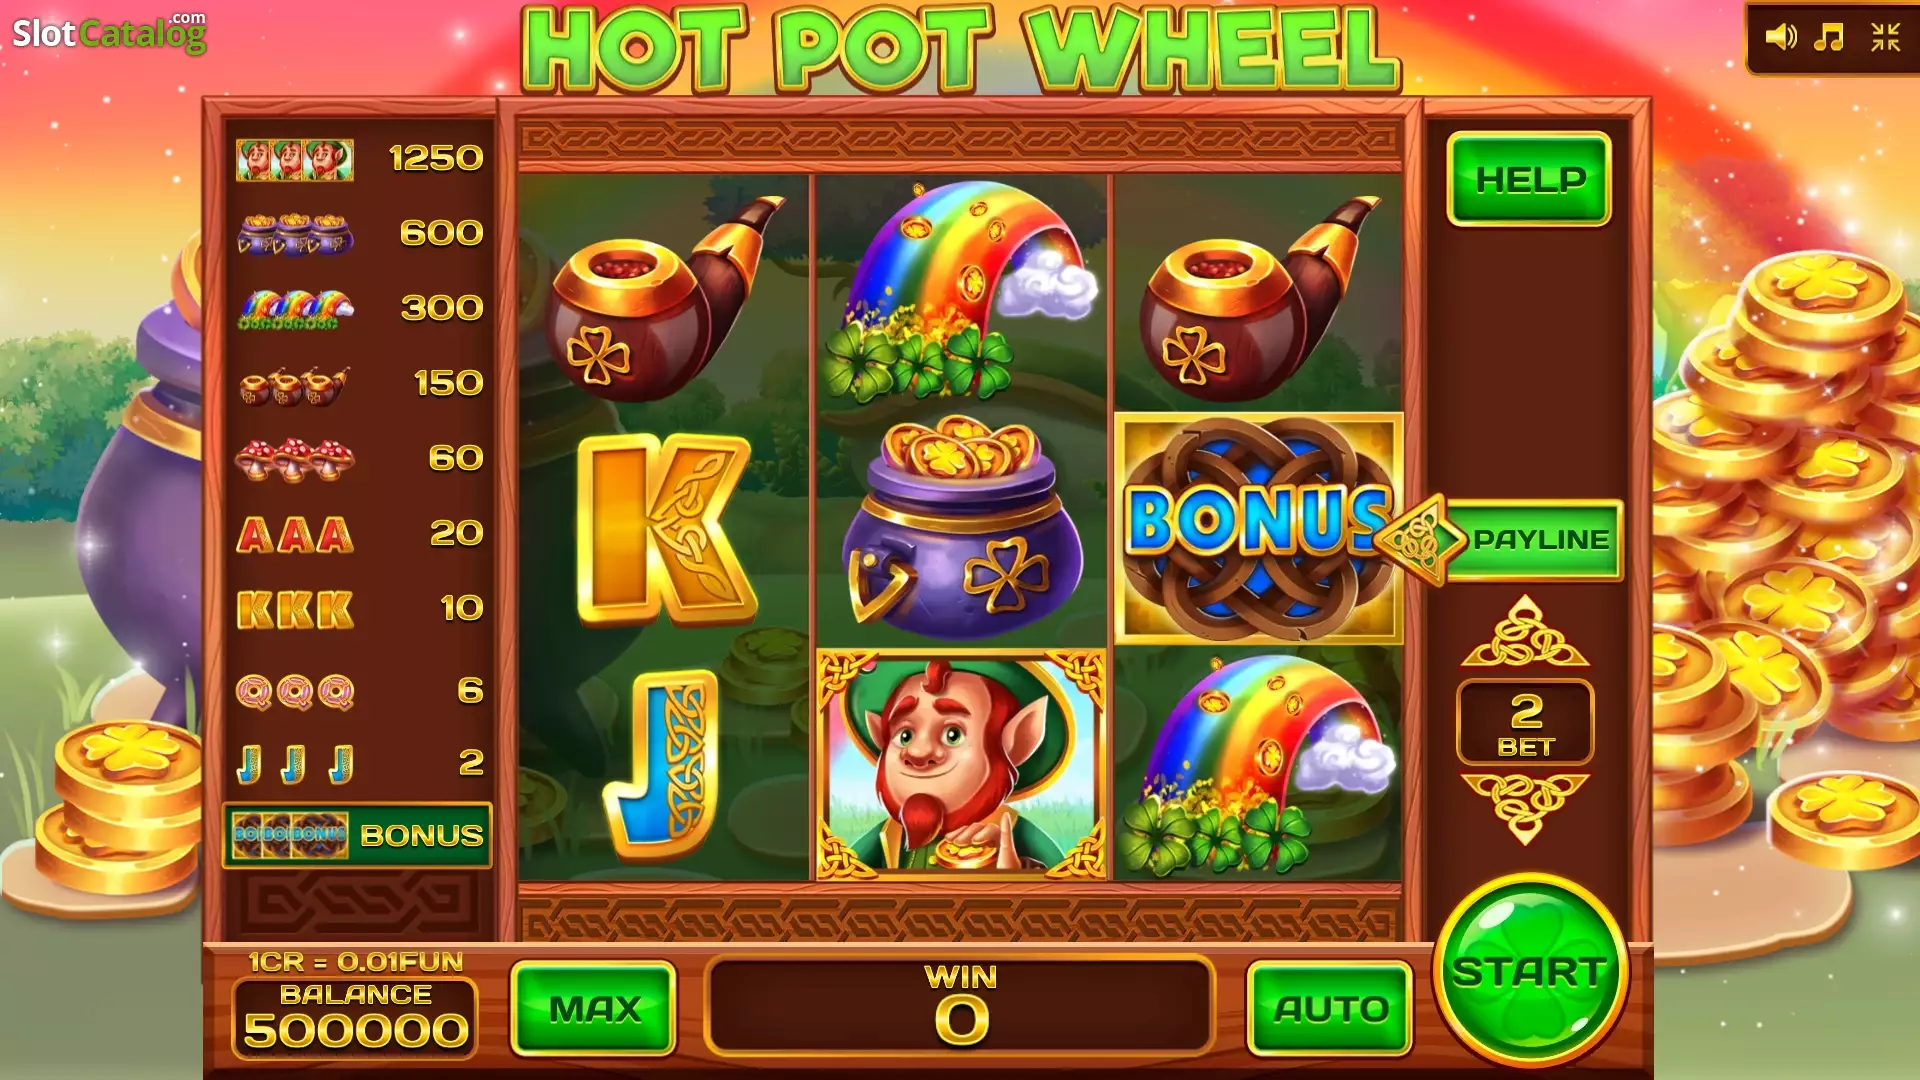Viewport: 1920px width, 1080px height.
Task: Select the PAYLINE indicator button
Action: click(1500, 540)
